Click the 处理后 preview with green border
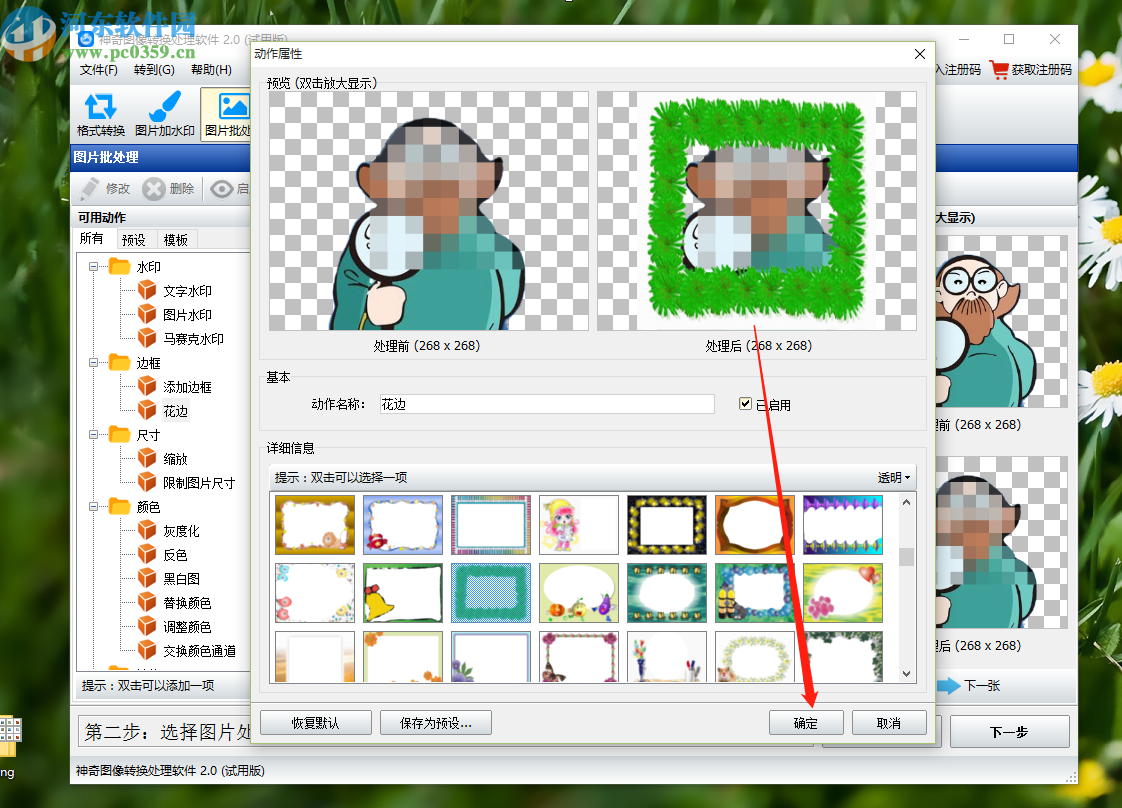Viewport: 1122px width, 808px height. [757, 211]
